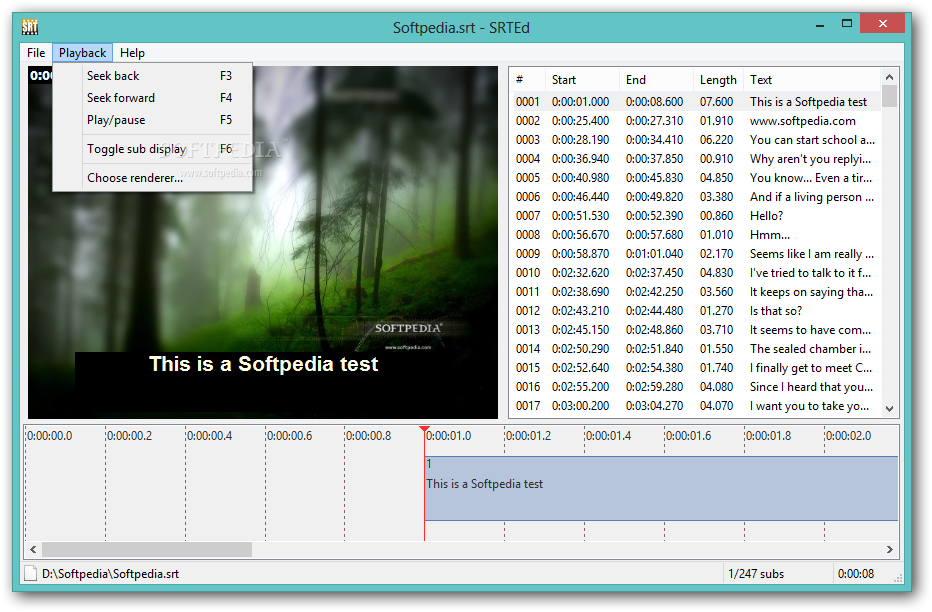
Task: Click the subtitle list scroll down arrow
Action: [x=889, y=409]
